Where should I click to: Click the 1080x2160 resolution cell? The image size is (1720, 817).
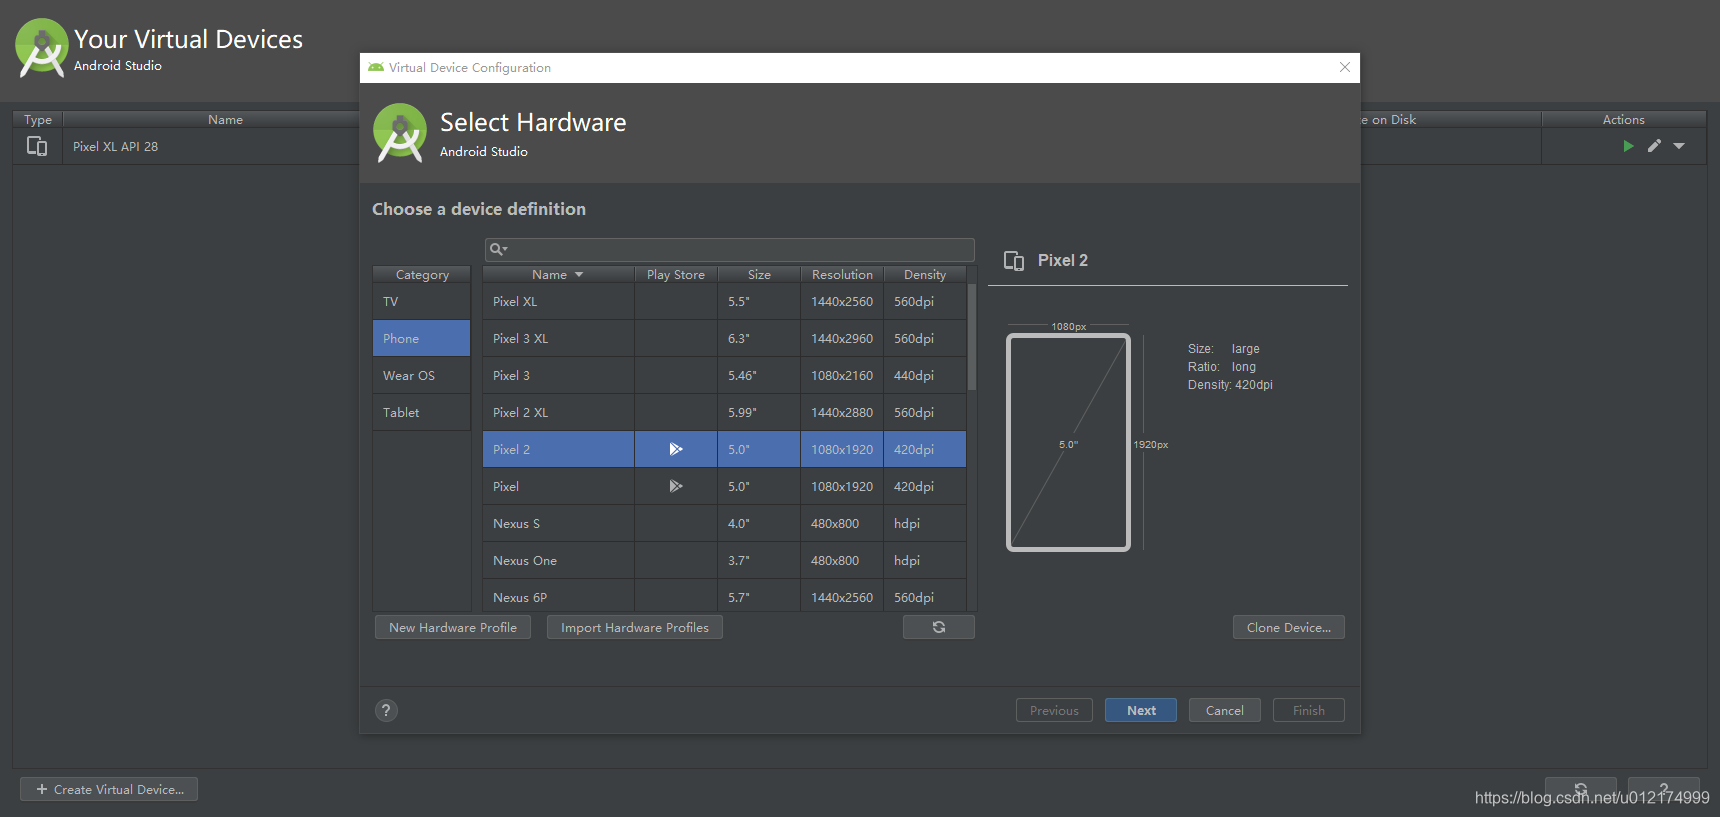click(x=842, y=375)
